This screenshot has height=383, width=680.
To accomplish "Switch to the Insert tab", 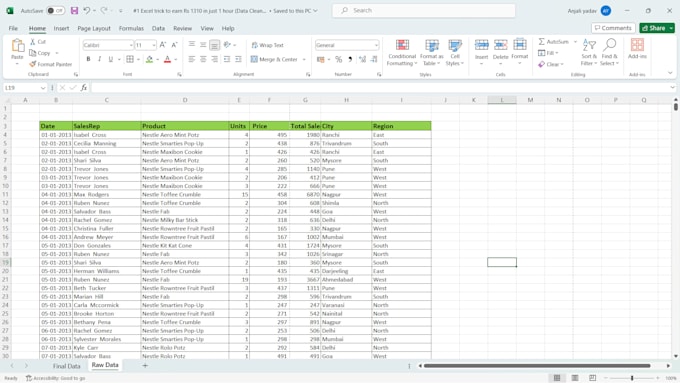I will point(61,28).
